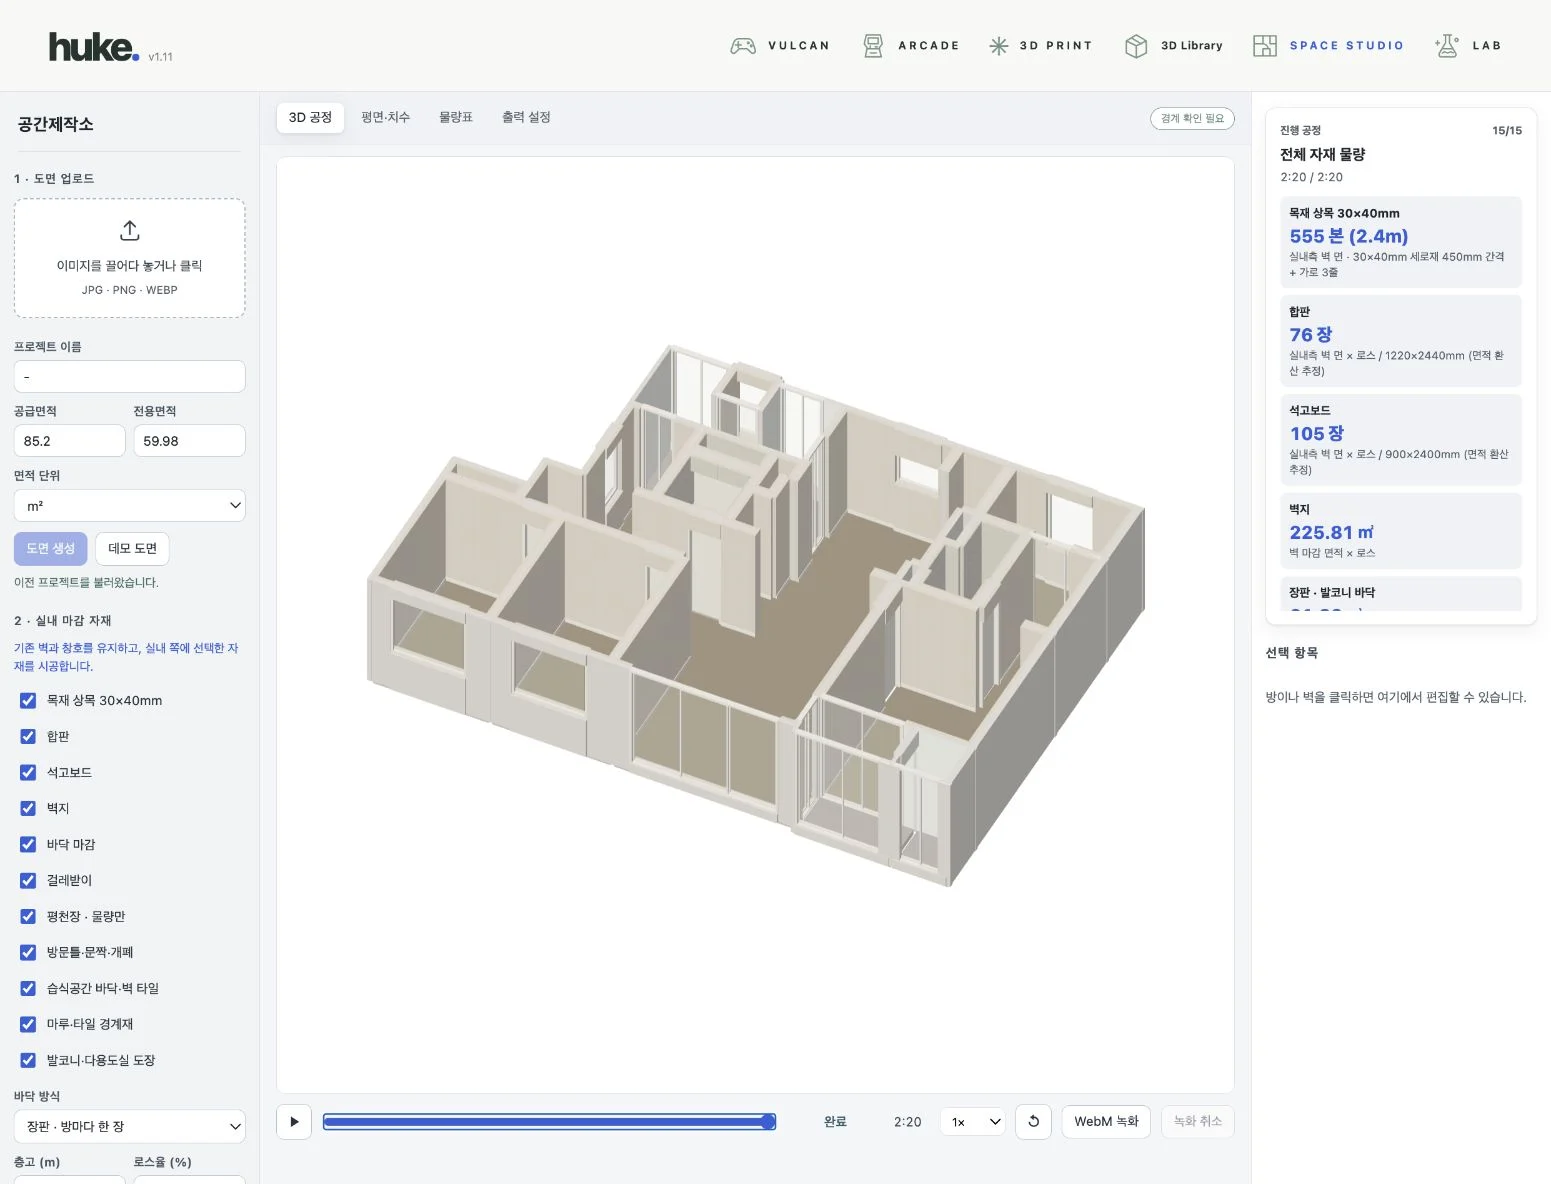Click the 벽지 225.81 ㎡ material card

coord(1401,531)
